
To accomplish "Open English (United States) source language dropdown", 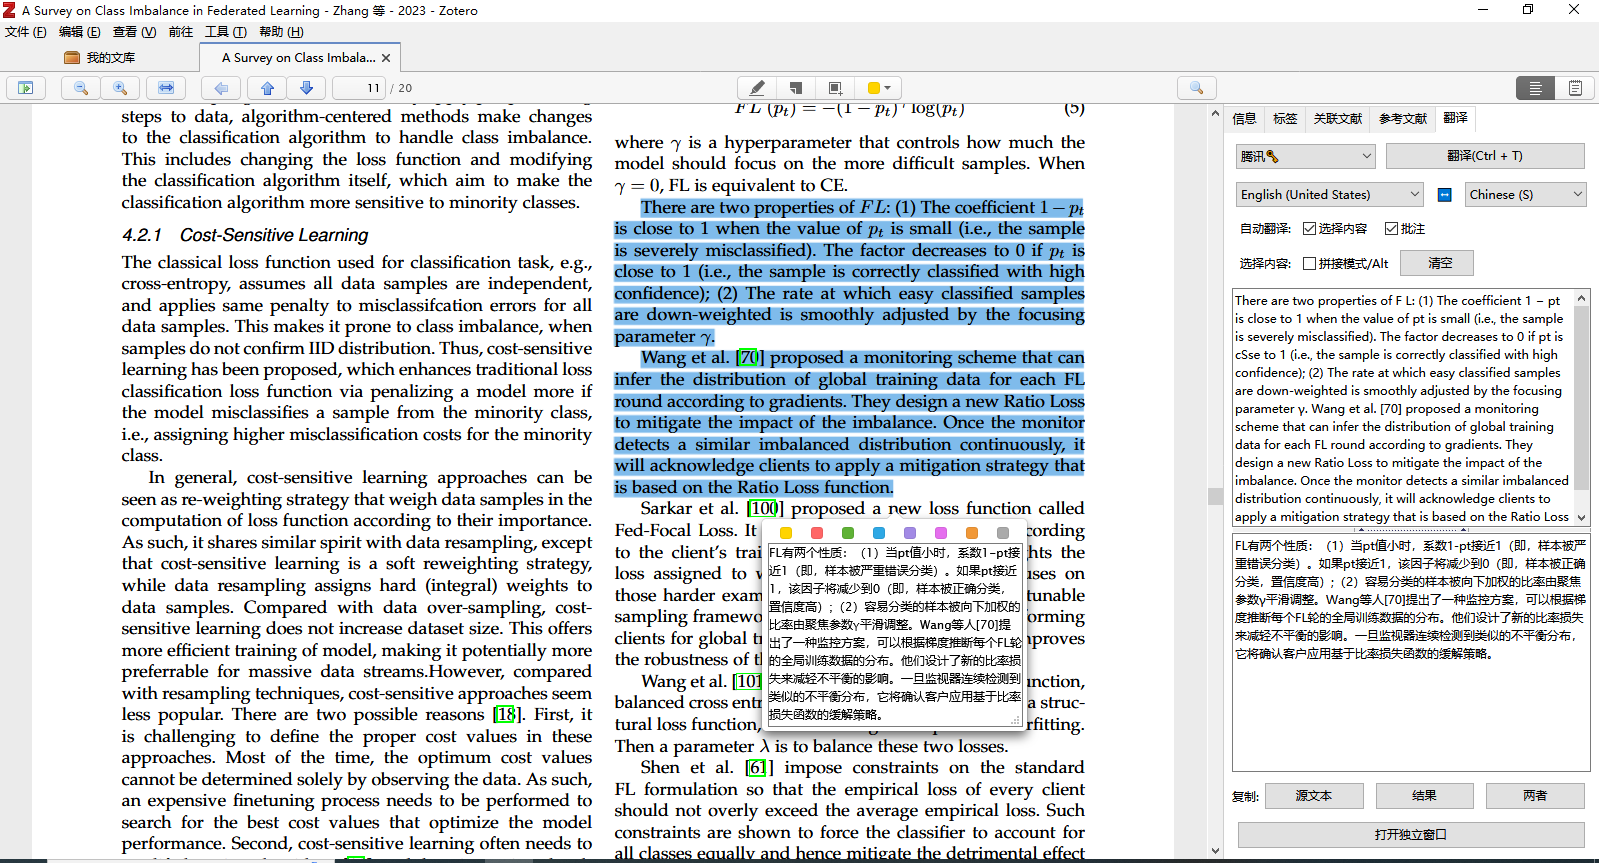I will point(1329,195).
